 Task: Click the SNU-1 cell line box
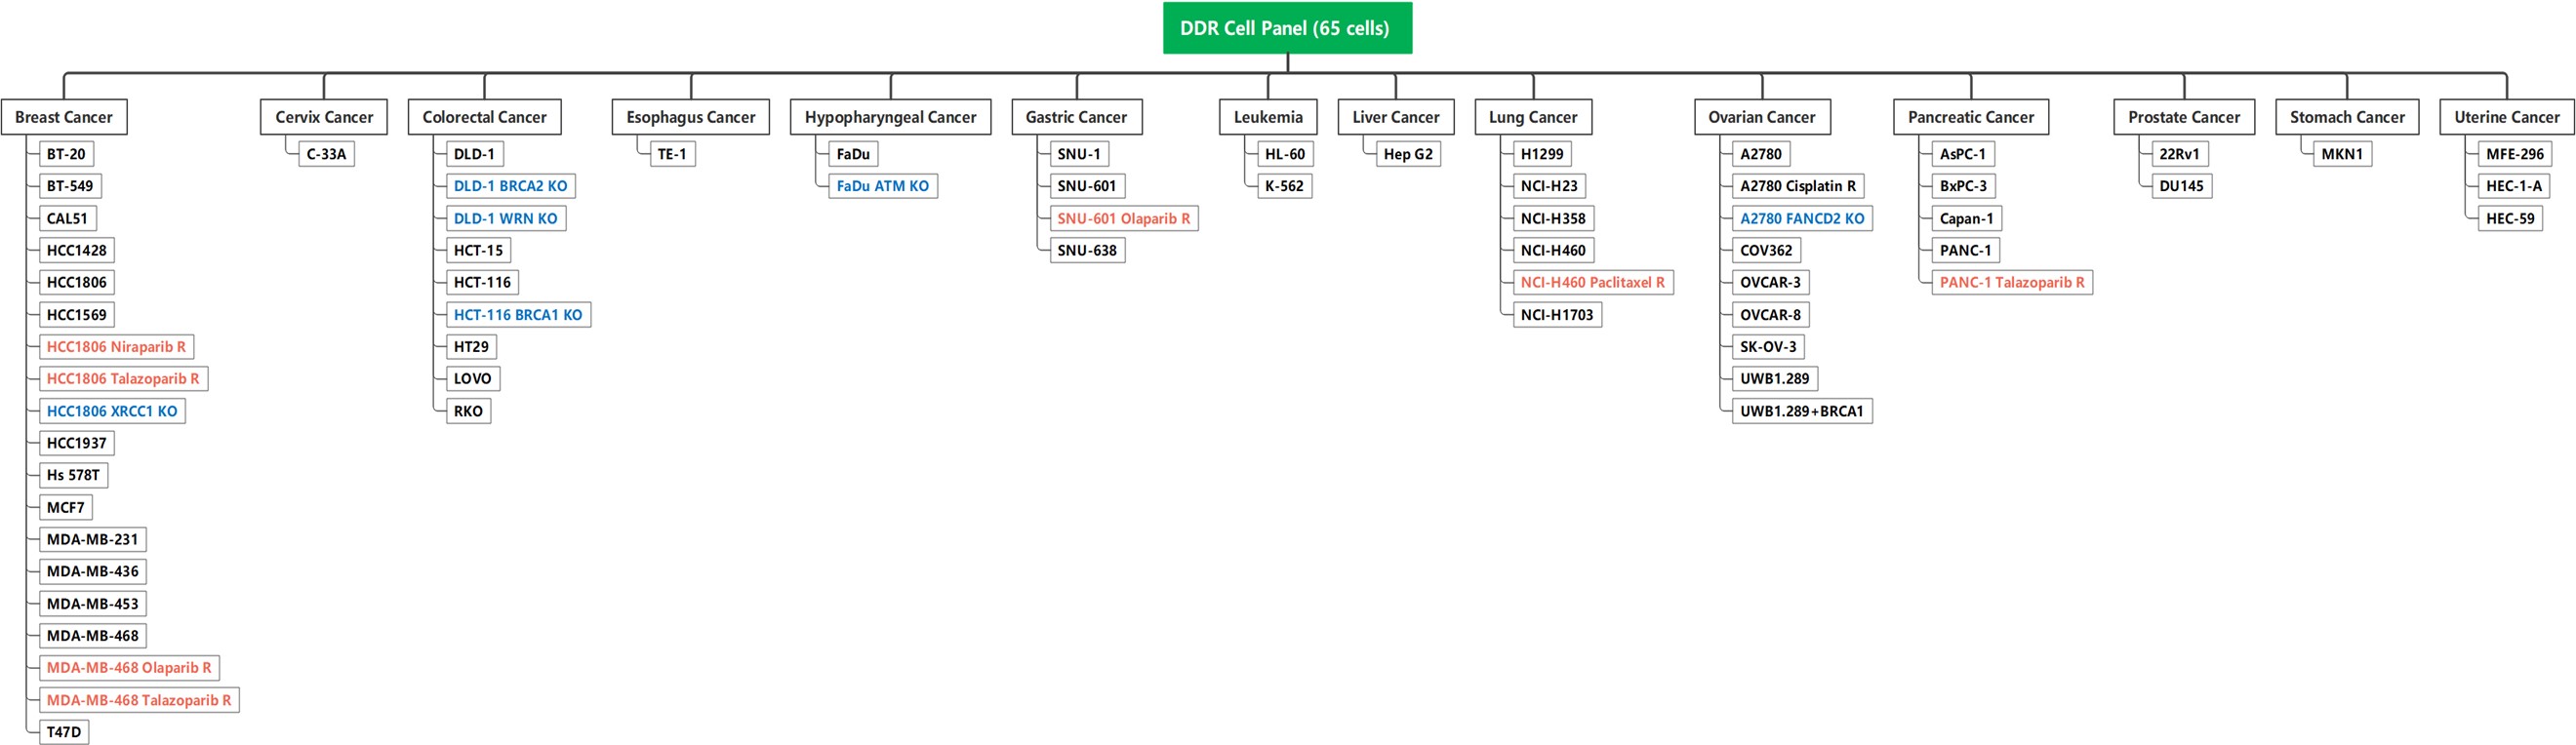(1079, 154)
